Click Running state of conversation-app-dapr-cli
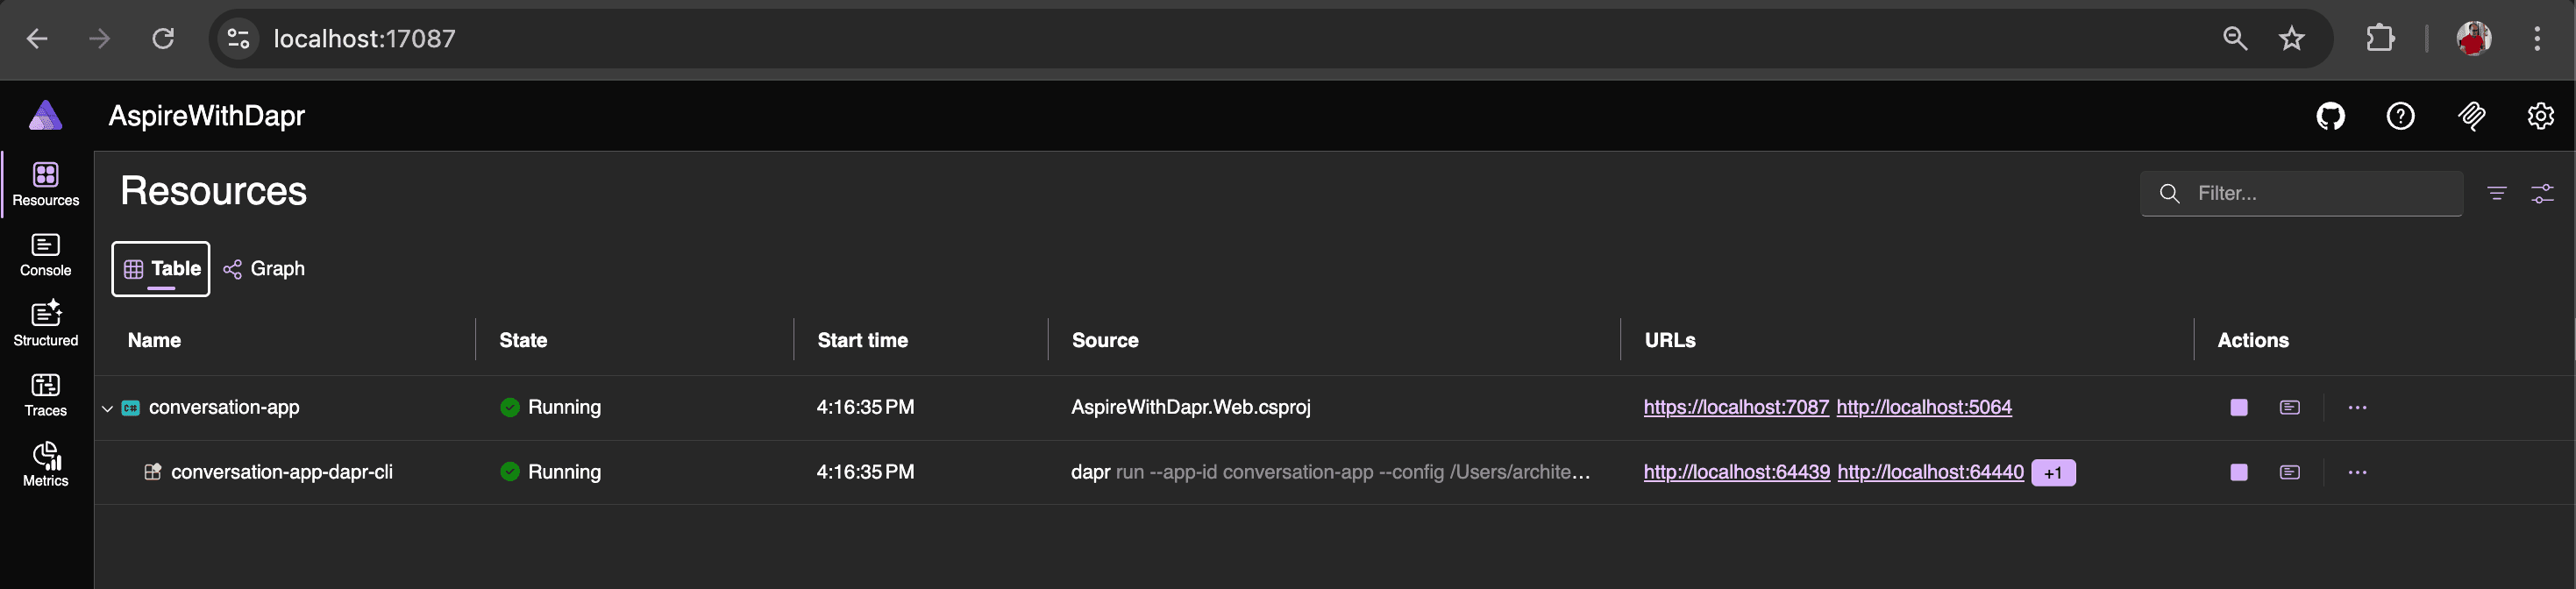 551,472
